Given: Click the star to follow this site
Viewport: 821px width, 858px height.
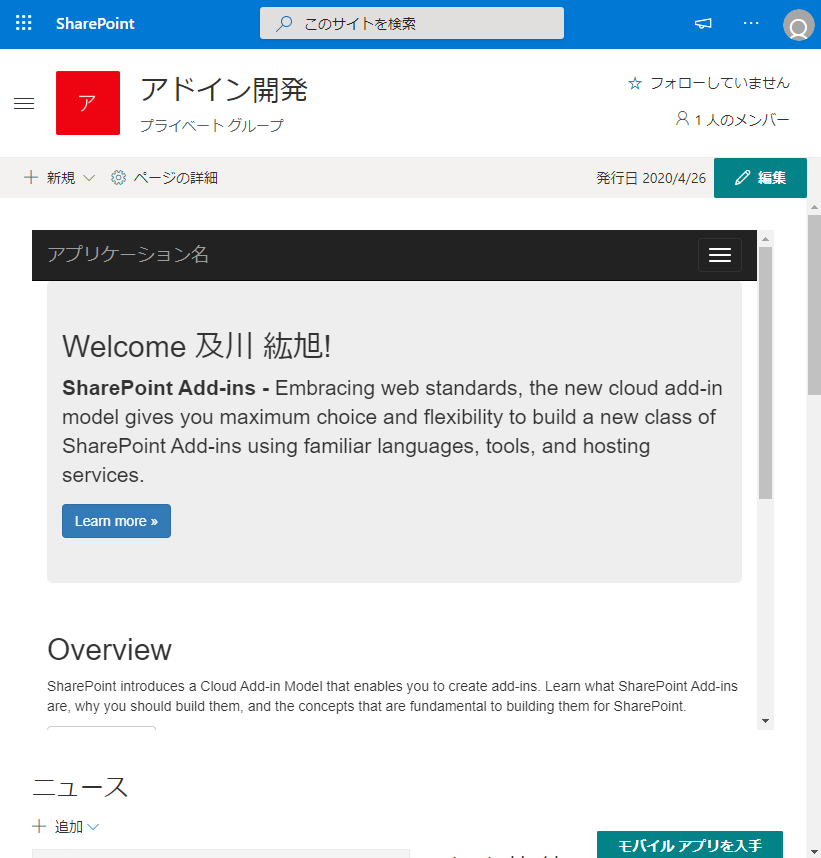Looking at the screenshot, I should tap(634, 84).
